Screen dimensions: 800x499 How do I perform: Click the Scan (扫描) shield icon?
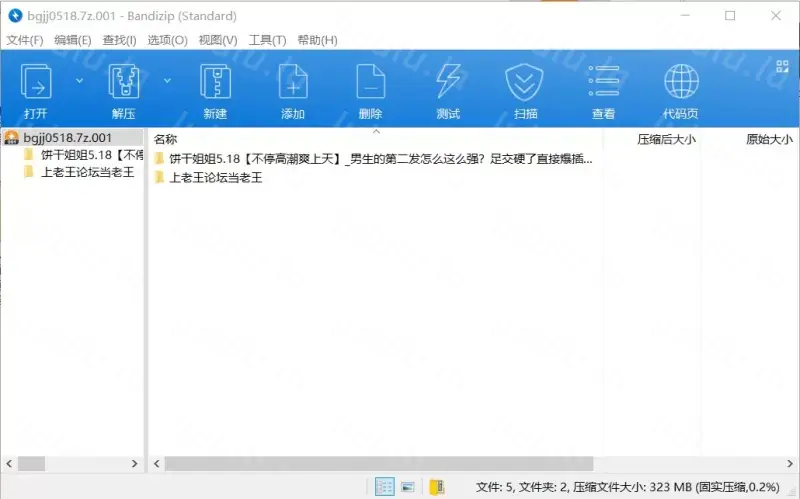coord(525,82)
